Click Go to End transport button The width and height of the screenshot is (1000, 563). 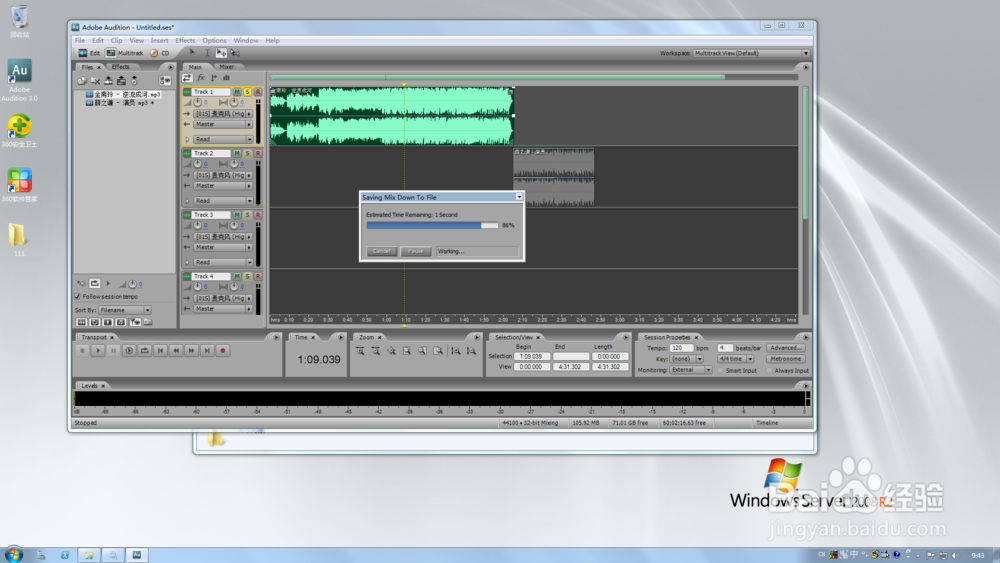207,351
